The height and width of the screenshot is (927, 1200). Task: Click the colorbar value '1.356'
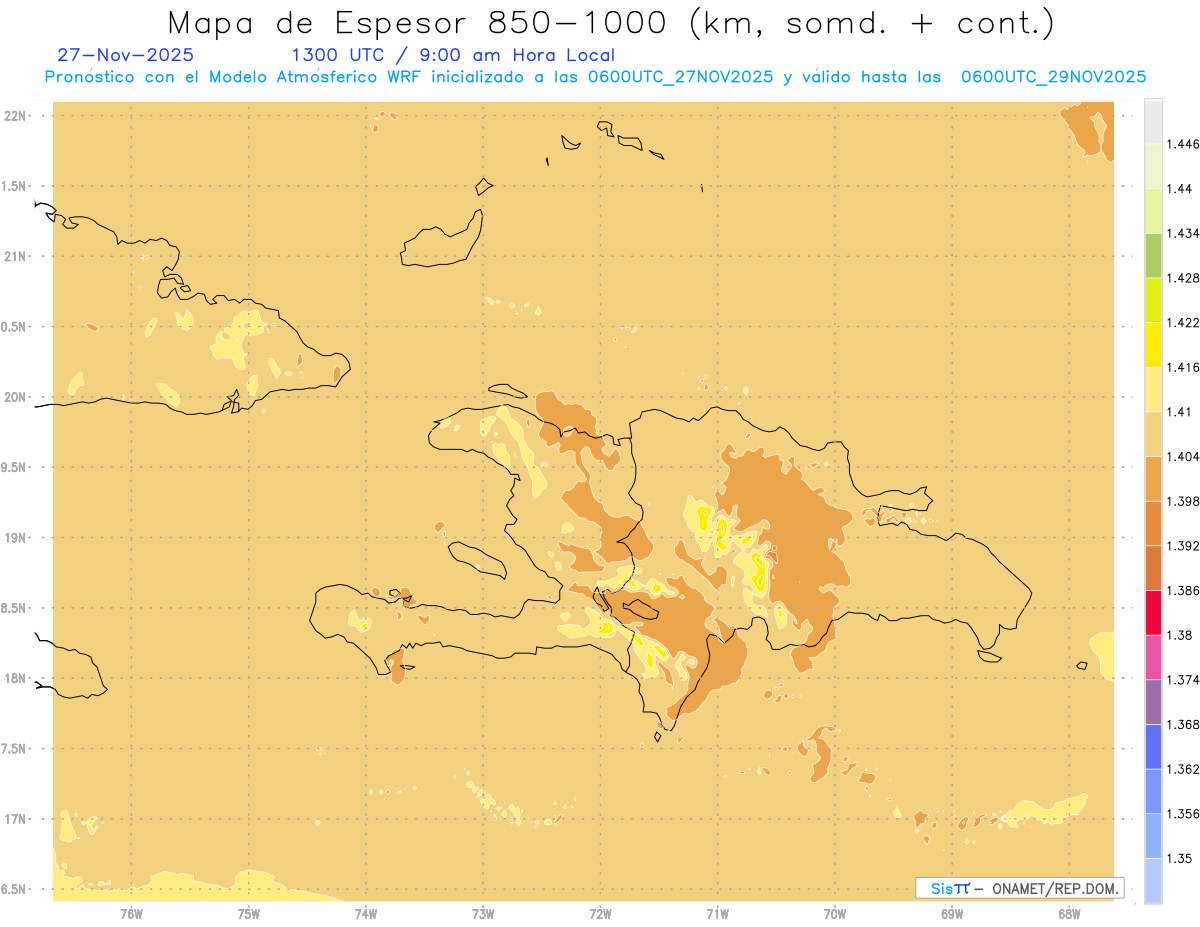click(x=1183, y=814)
